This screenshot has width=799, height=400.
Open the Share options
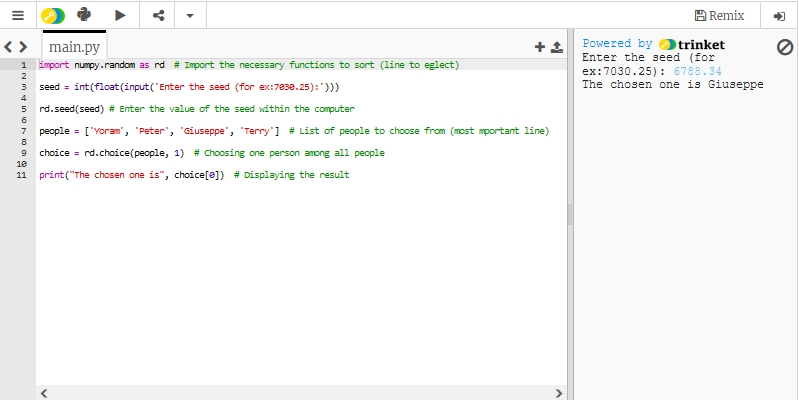158,15
